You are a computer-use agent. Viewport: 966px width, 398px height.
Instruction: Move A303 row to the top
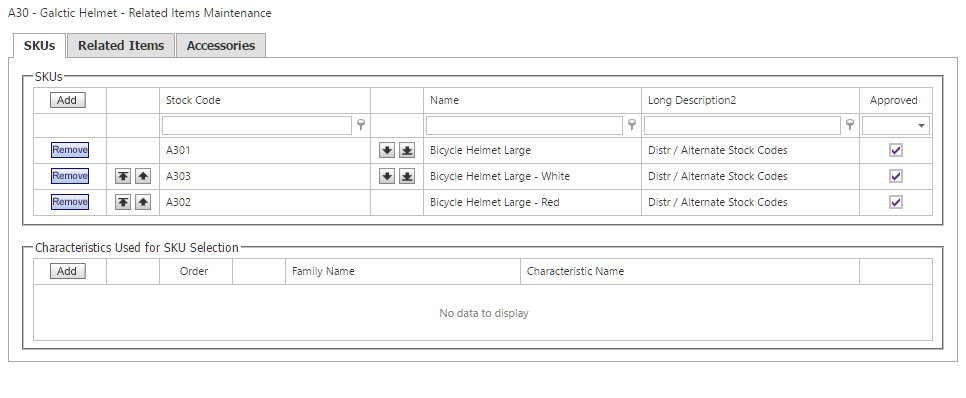click(x=123, y=176)
